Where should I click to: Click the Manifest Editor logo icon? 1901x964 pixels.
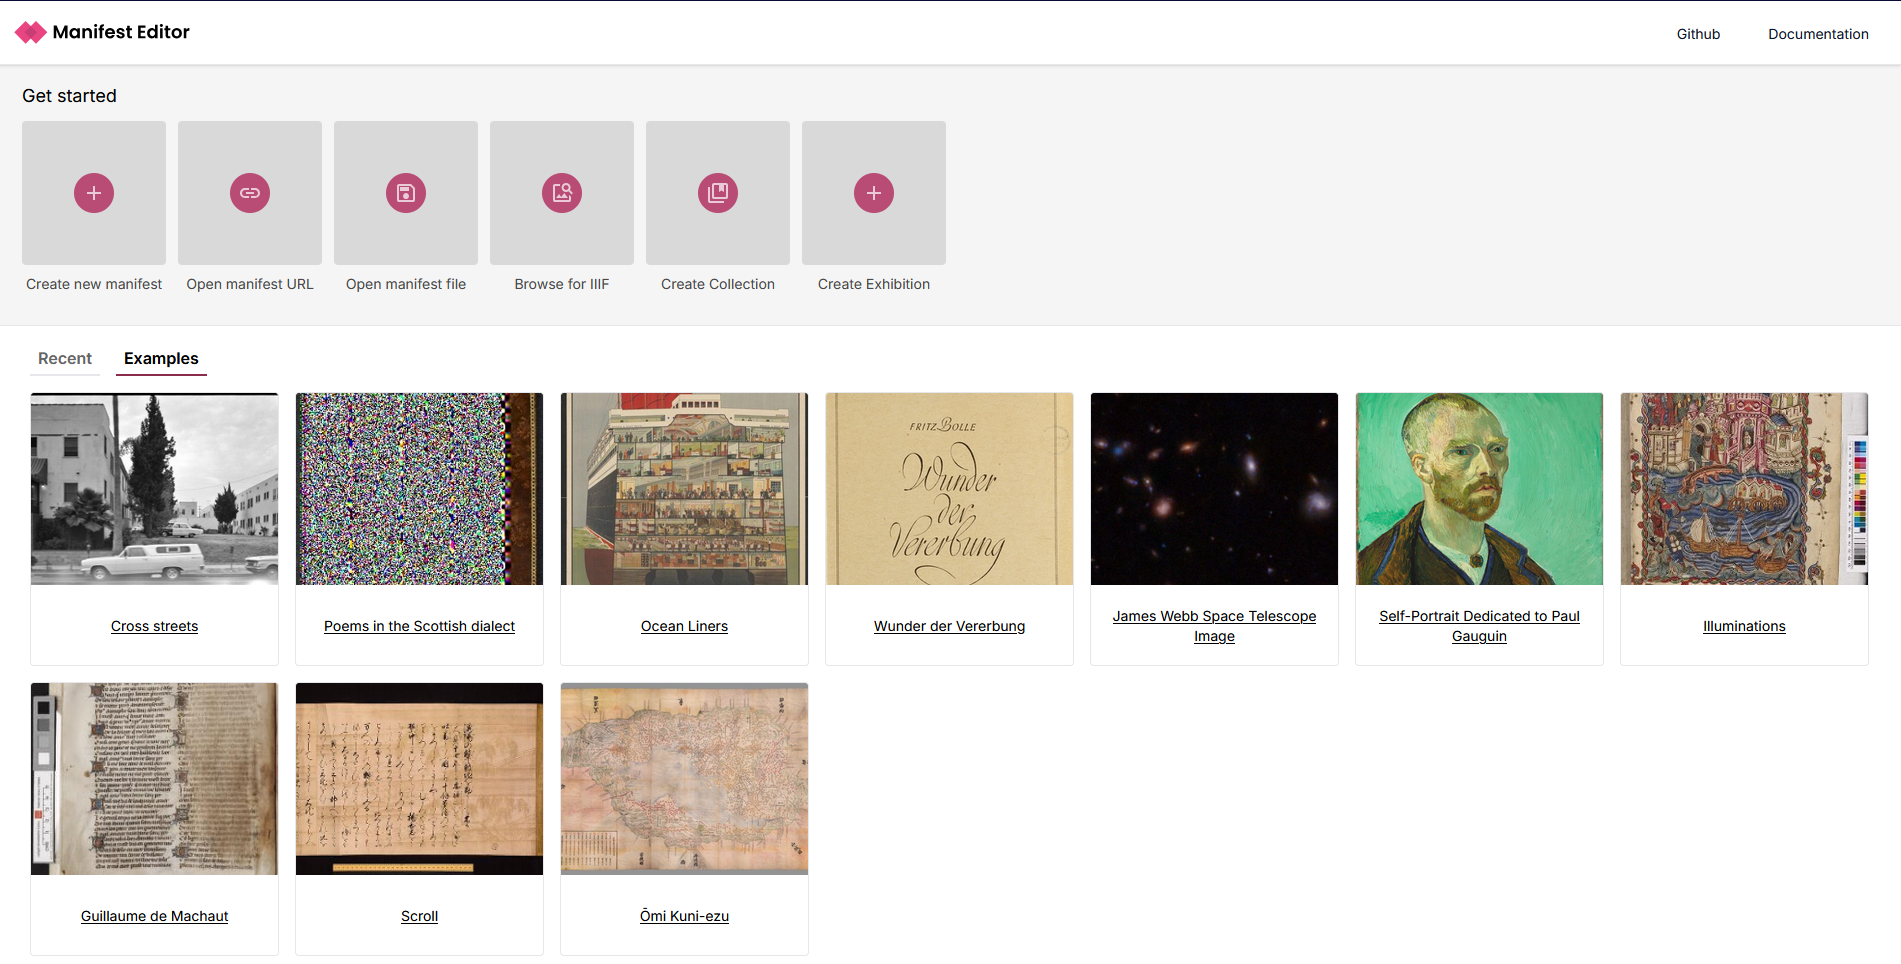[30, 32]
